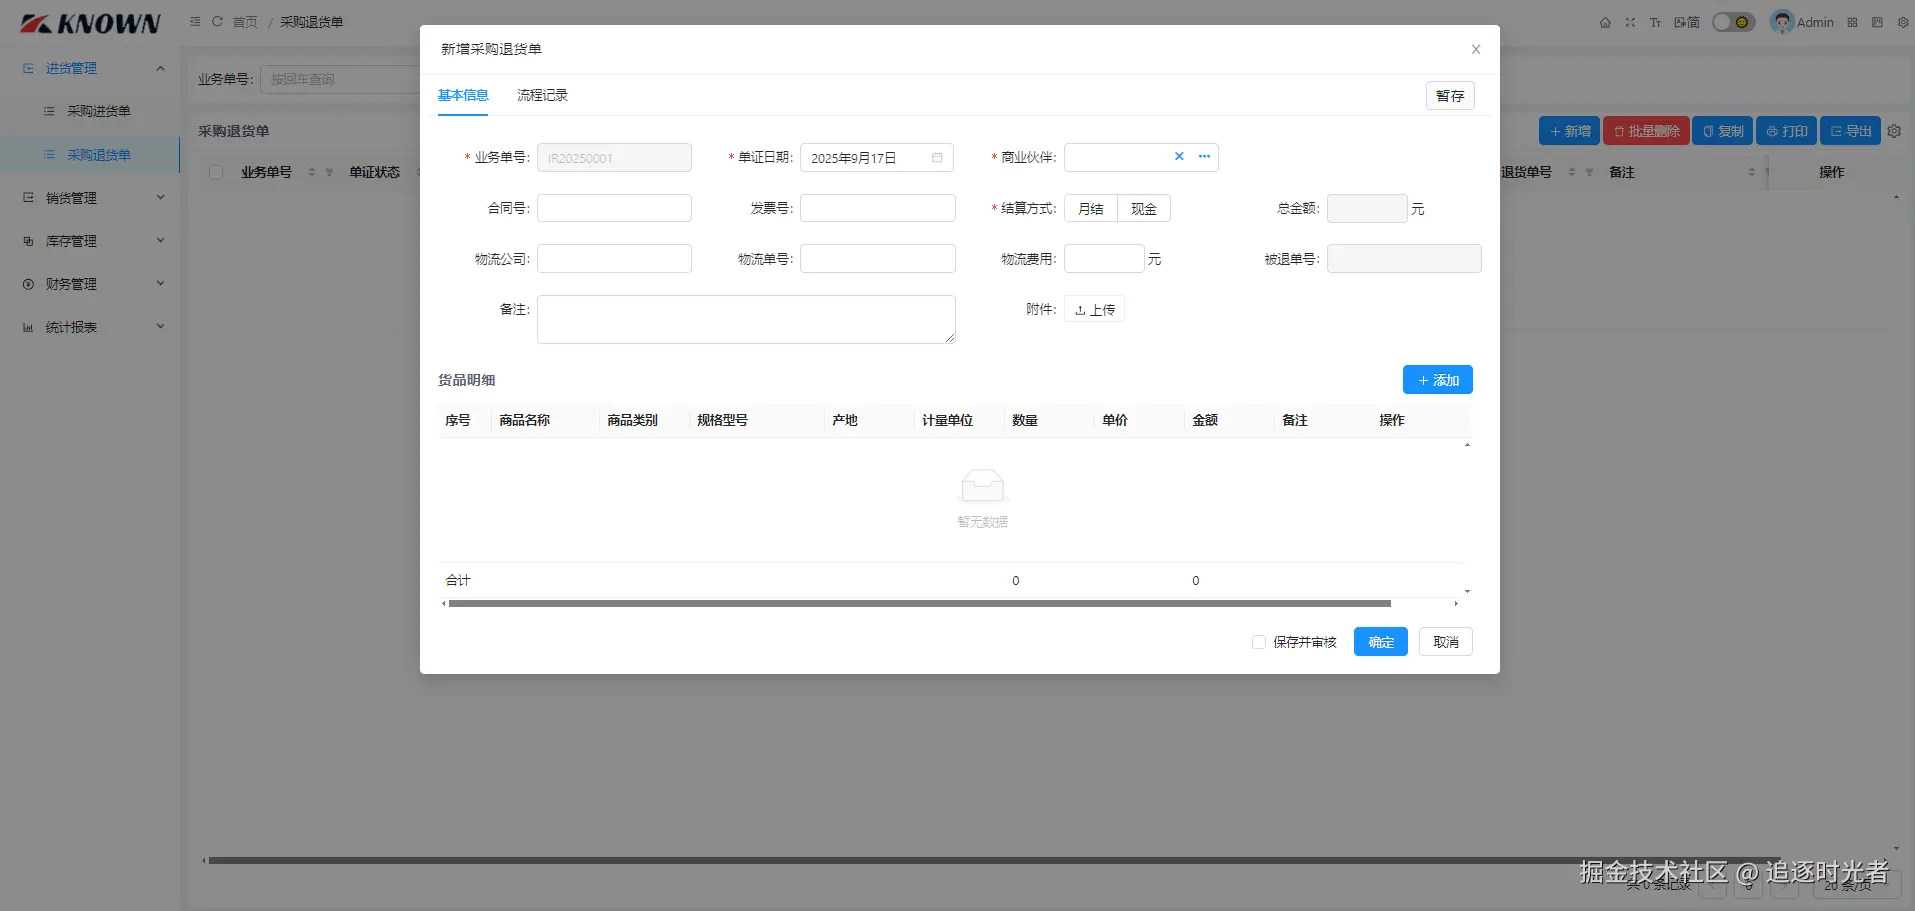Click the 合同号 input field
Viewport: 1915px width, 911px height.
tap(614, 208)
